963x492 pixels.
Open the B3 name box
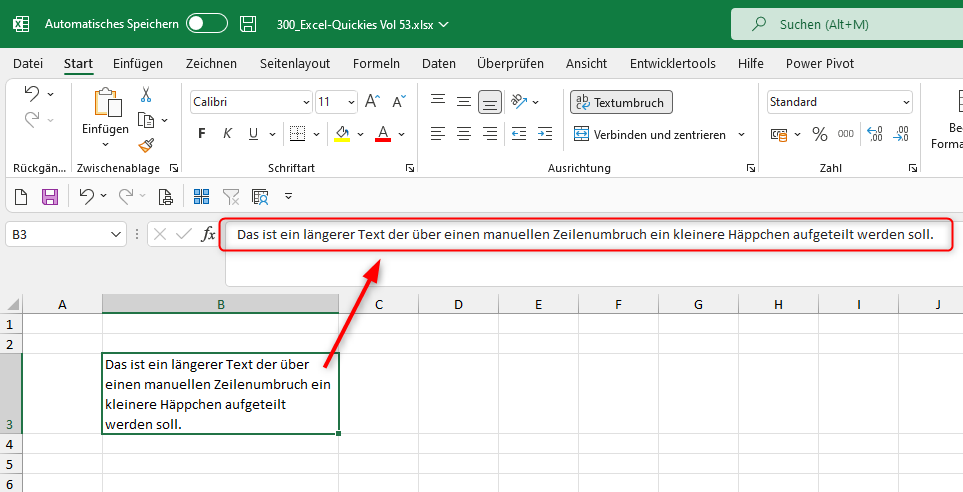66,234
